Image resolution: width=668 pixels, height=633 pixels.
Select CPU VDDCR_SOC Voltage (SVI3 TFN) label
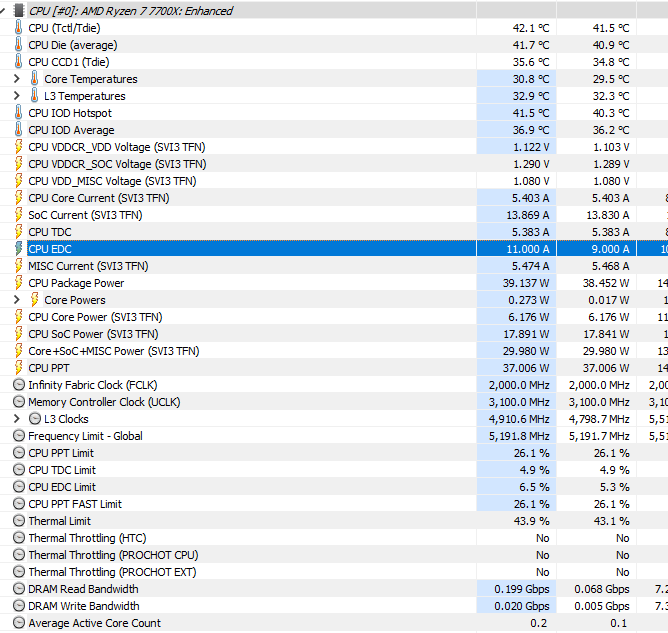click(117, 164)
